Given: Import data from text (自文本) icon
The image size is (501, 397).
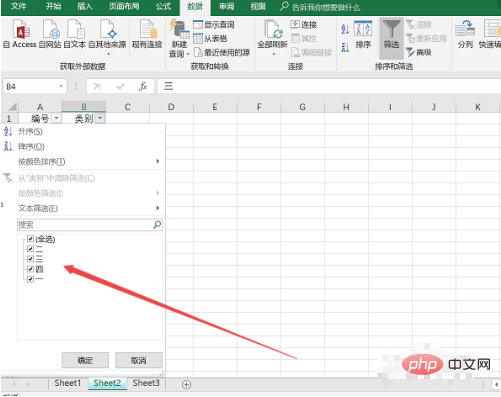Looking at the screenshot, I should 76,29.
